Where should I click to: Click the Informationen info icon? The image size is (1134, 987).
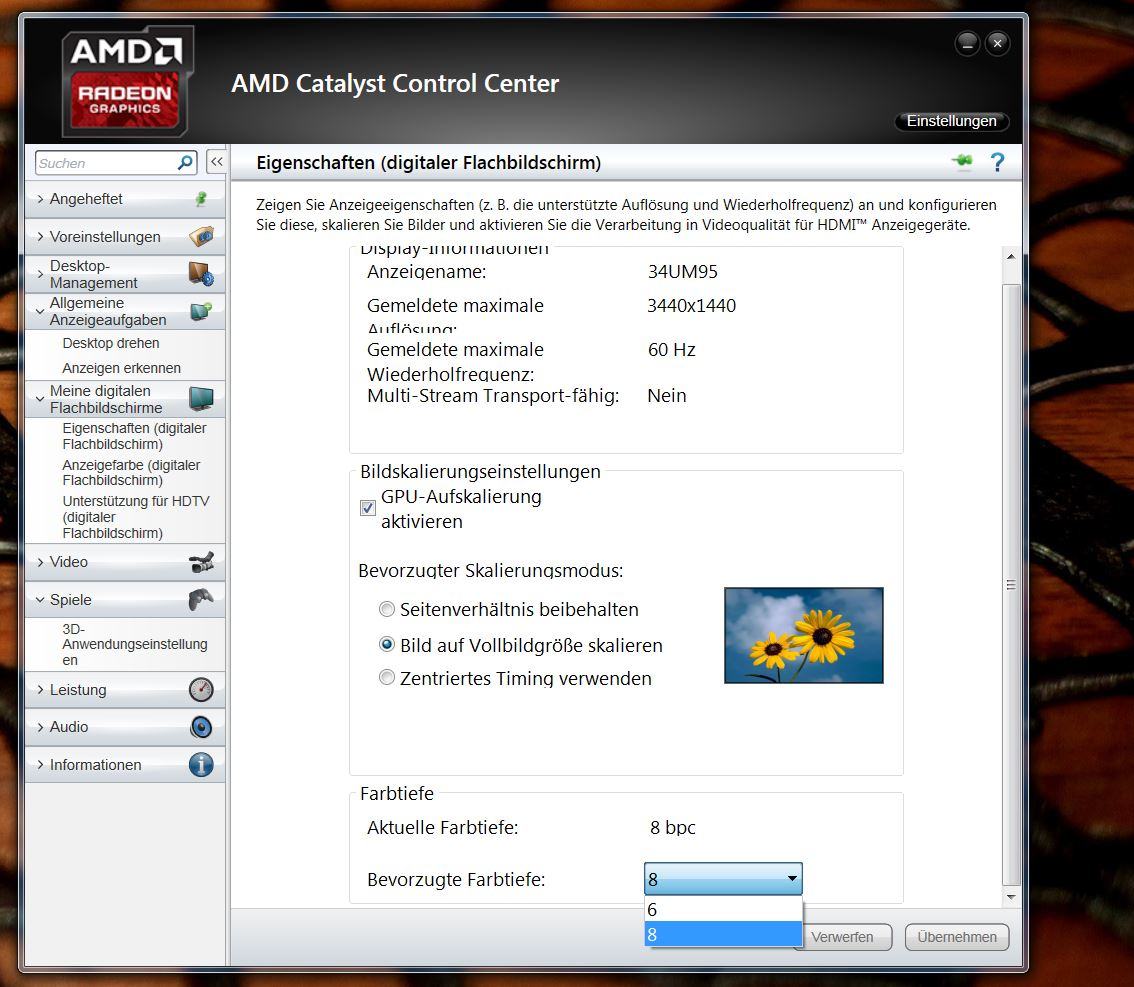[x=201, y=764]
